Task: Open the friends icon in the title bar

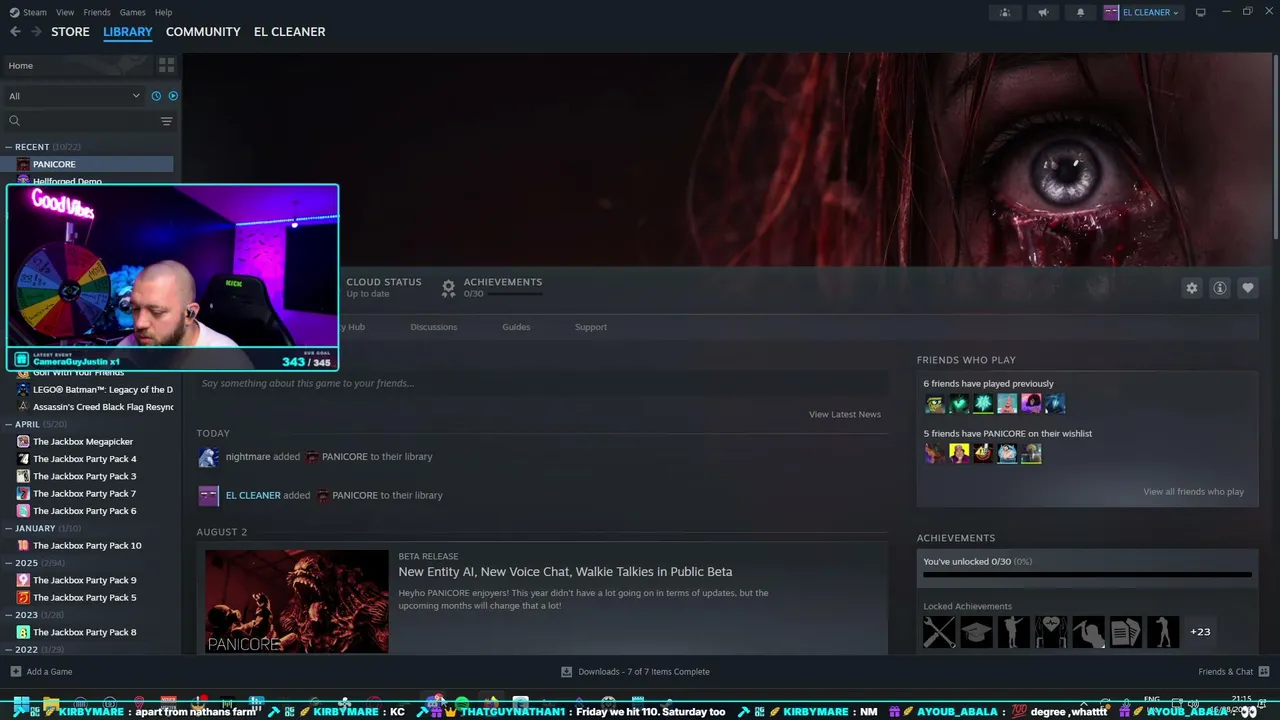Action: [x=1005, y=12]
